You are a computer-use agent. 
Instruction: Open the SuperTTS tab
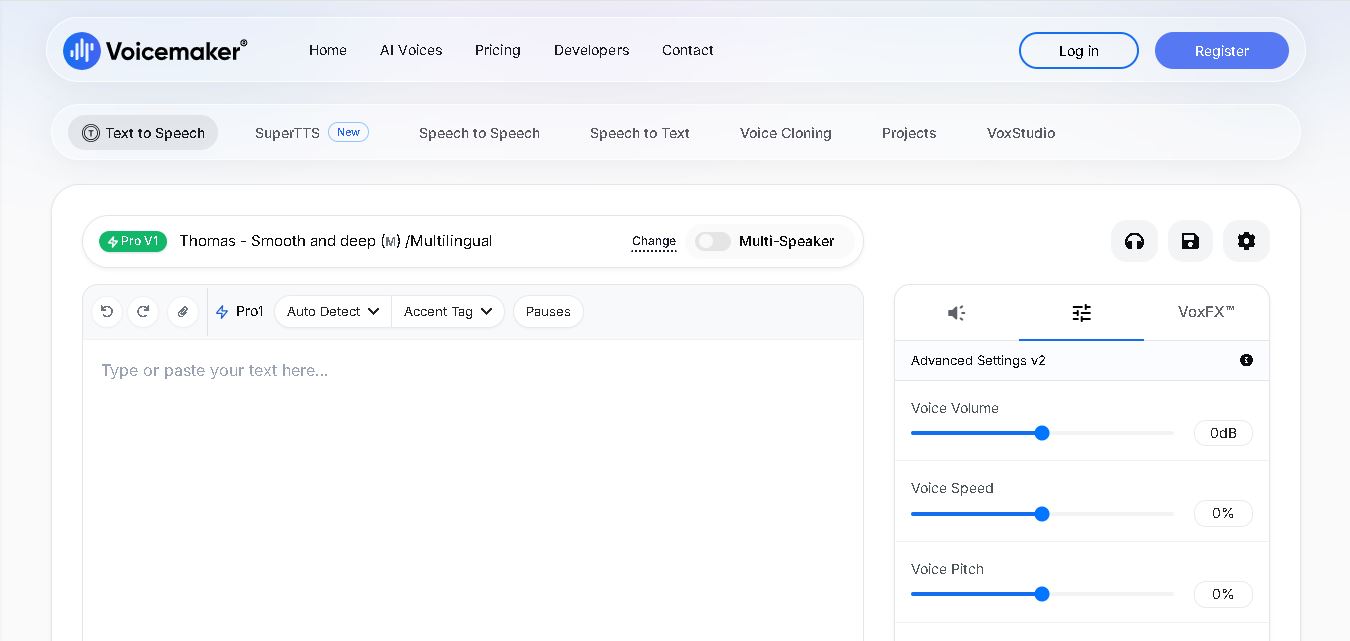(312, 133)
